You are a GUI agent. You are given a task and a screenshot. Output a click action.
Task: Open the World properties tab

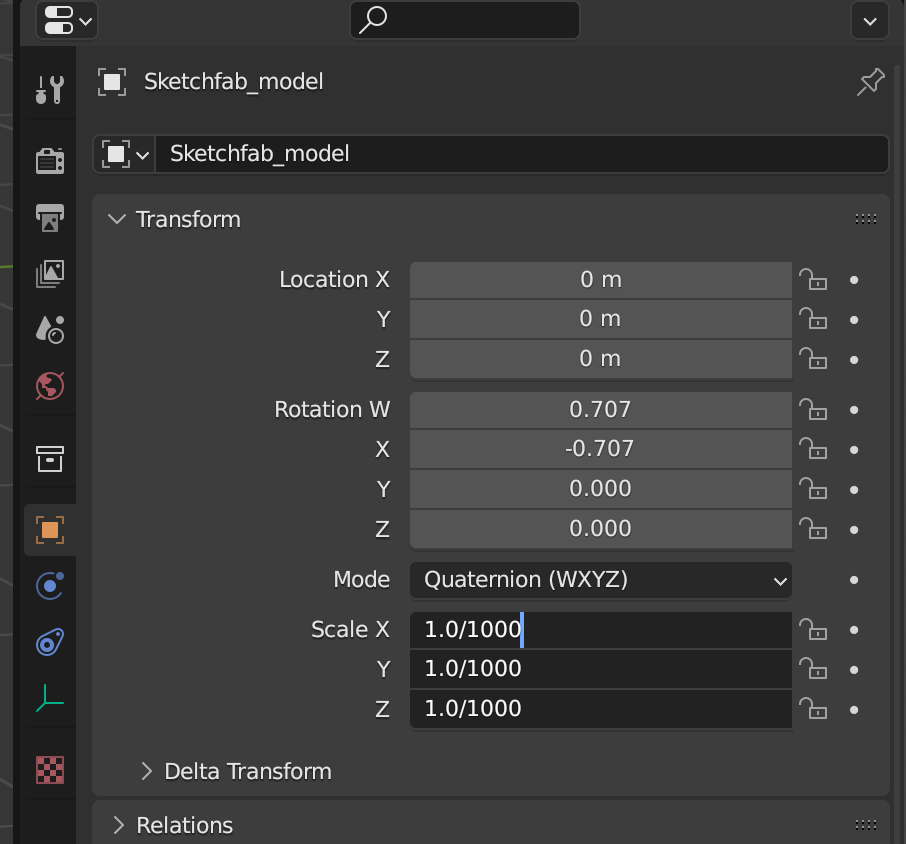coord(49,386)
